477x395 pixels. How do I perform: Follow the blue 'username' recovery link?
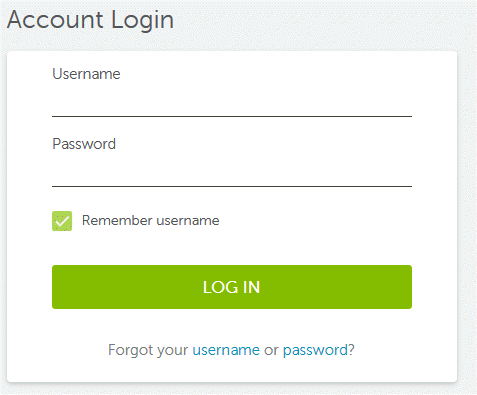[x=226, y=350]
